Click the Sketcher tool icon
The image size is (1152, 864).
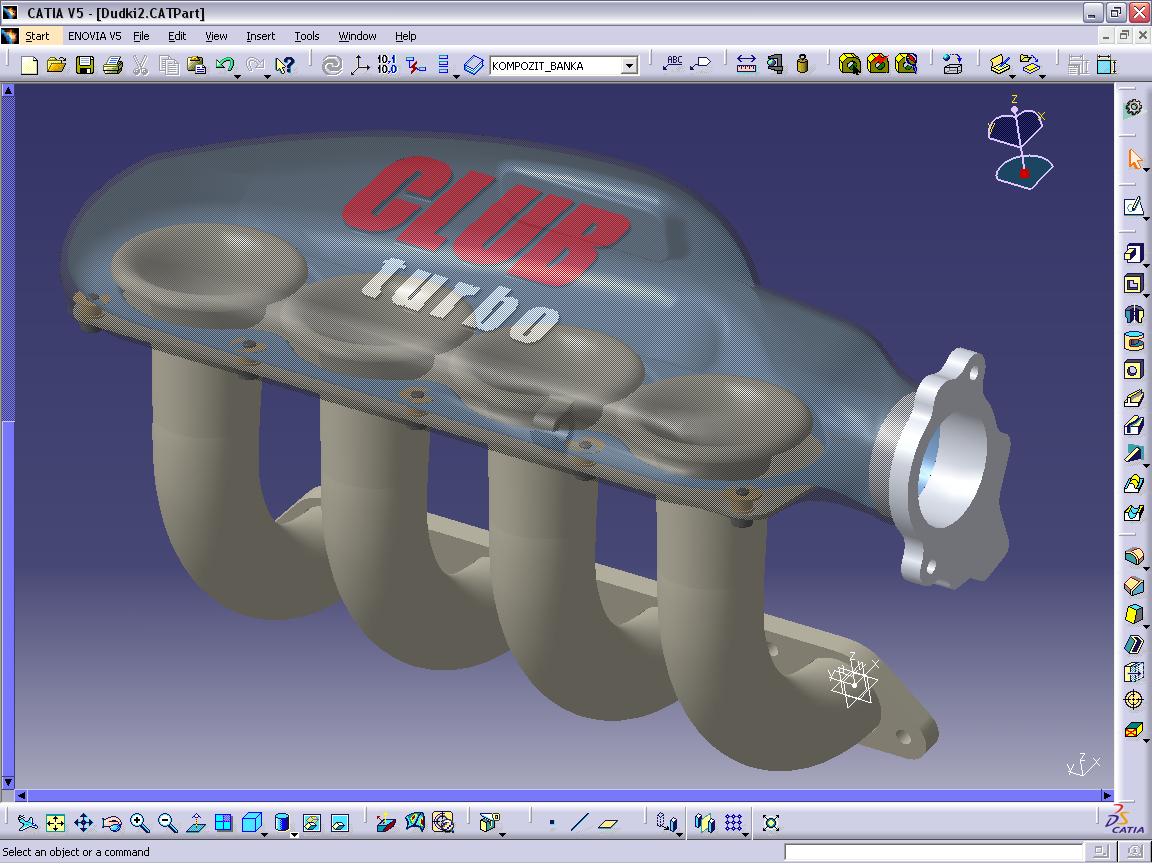tap(1133, 207)
